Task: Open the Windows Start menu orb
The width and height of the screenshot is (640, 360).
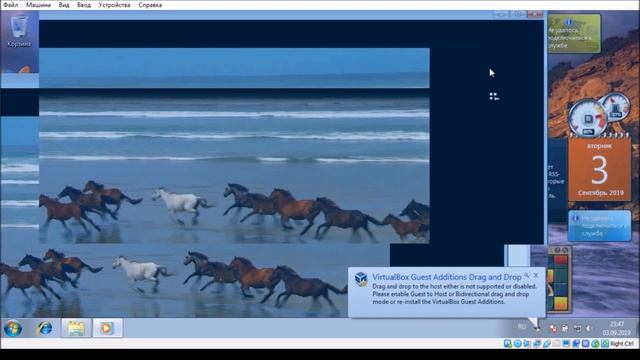Action: [13, 328]
